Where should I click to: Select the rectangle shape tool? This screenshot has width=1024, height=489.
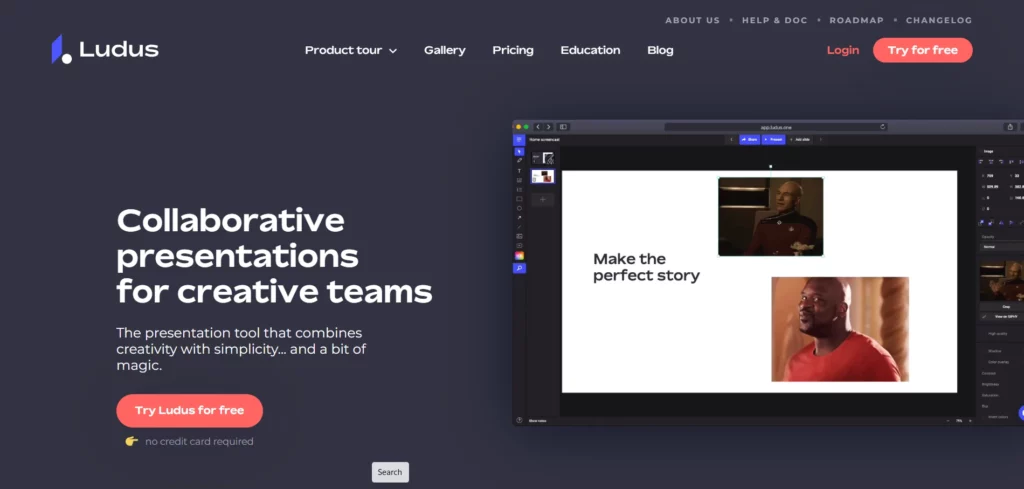coord(519,198)
